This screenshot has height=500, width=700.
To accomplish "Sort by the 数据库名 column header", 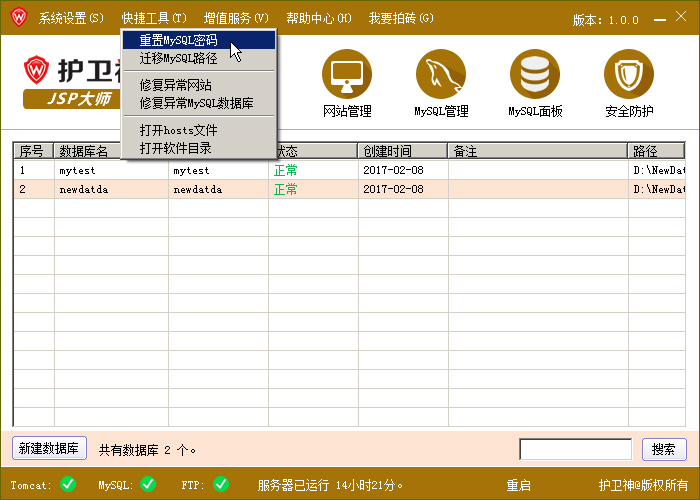I will pyautogui.click(x=88, y=151).
